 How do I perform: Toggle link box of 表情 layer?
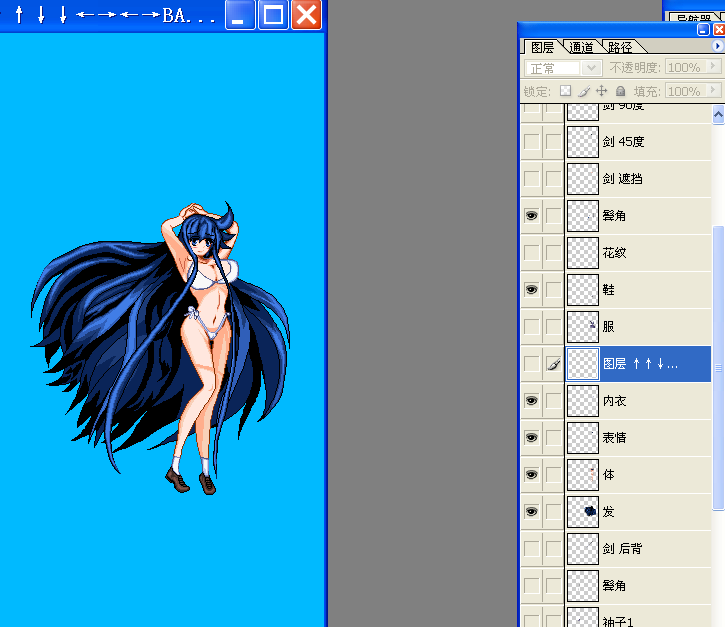point(554,438)
